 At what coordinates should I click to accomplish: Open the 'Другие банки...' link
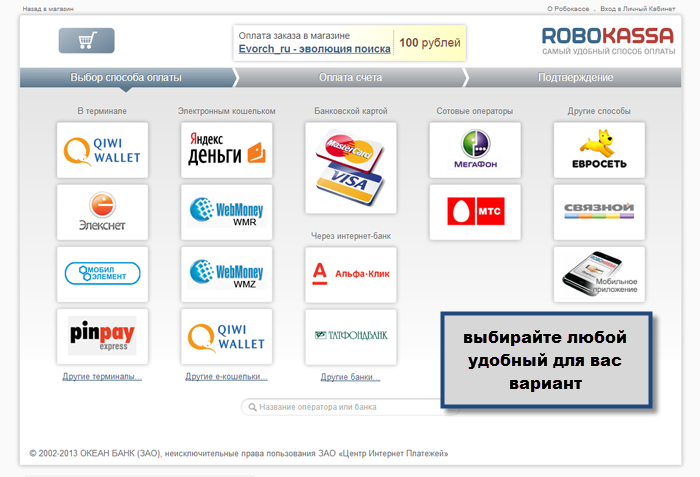[350, 377]
